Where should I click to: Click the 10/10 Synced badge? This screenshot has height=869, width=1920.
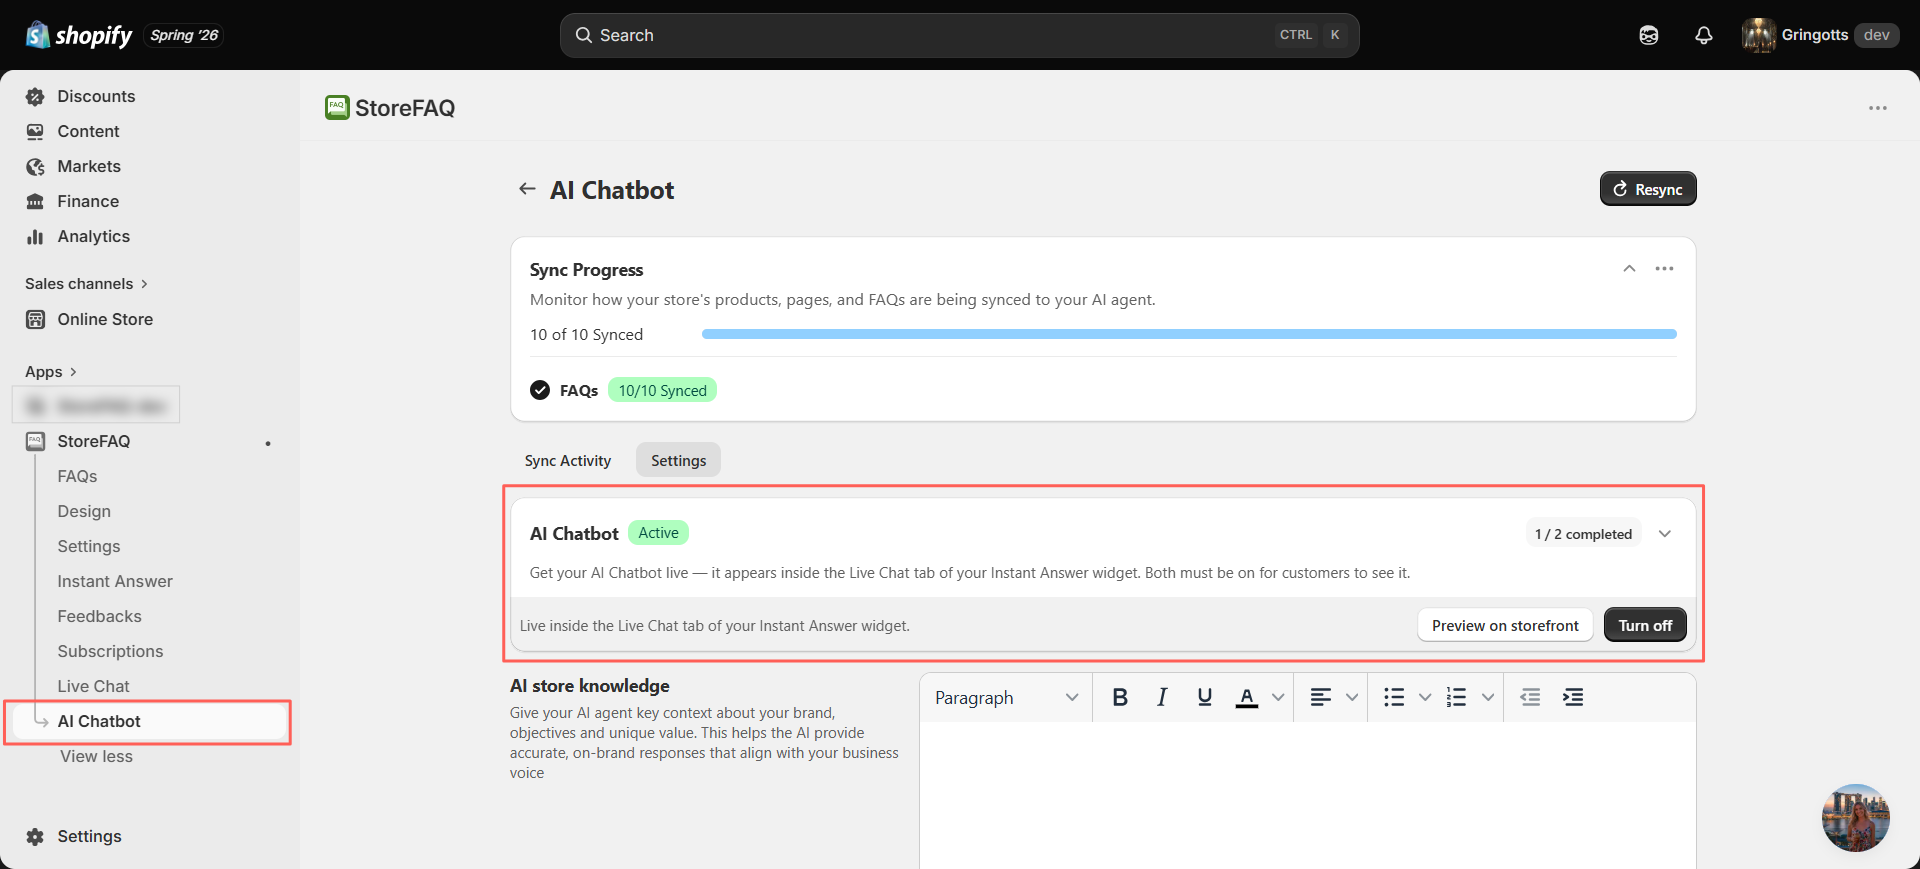(x=662, y=390)
